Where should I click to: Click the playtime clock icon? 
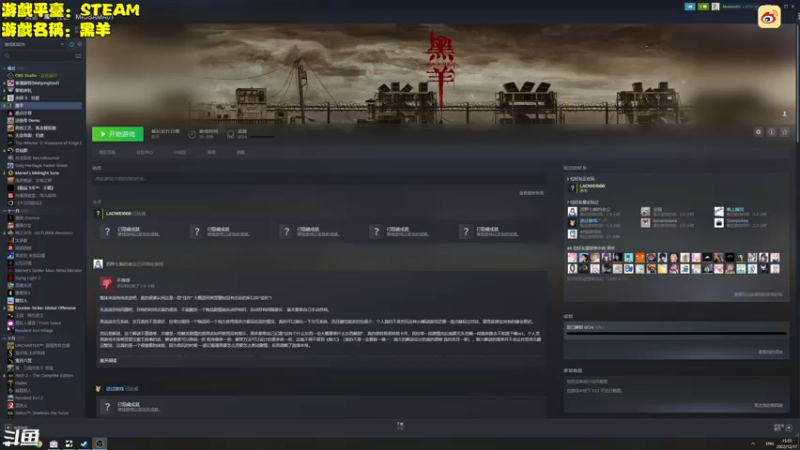pos(192,134)
